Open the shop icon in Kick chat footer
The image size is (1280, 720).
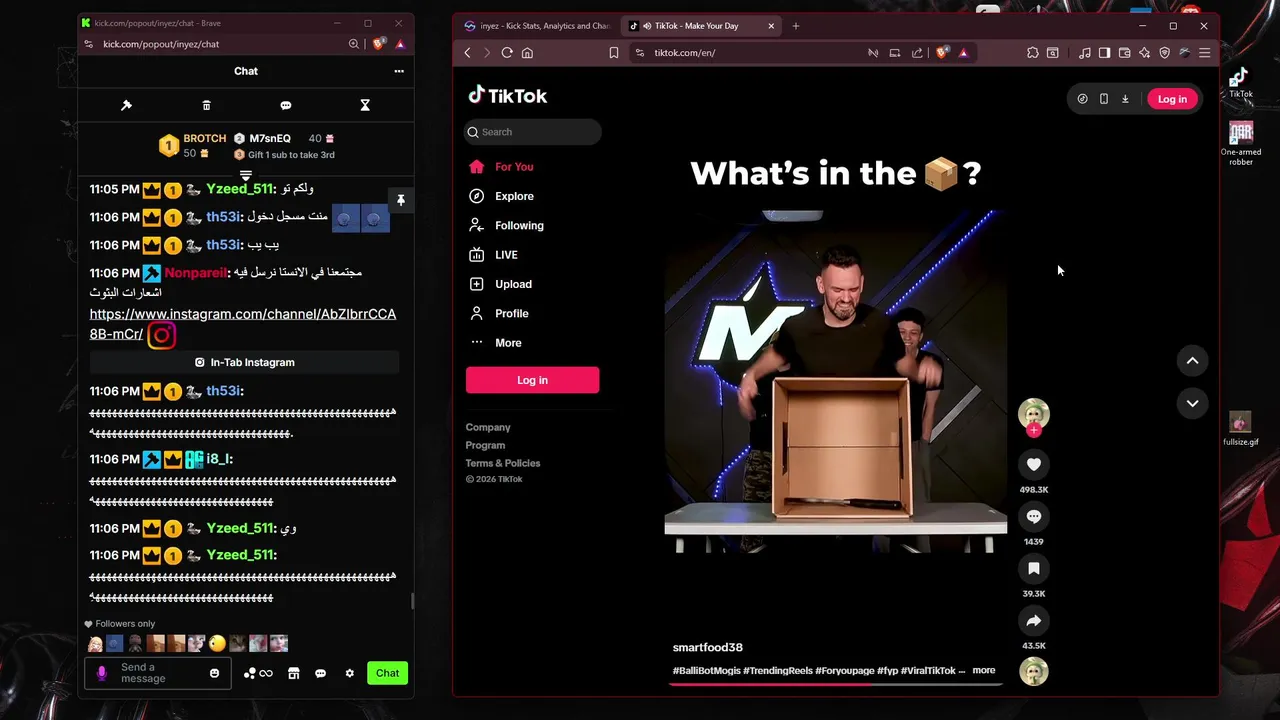tap(293, 673)
